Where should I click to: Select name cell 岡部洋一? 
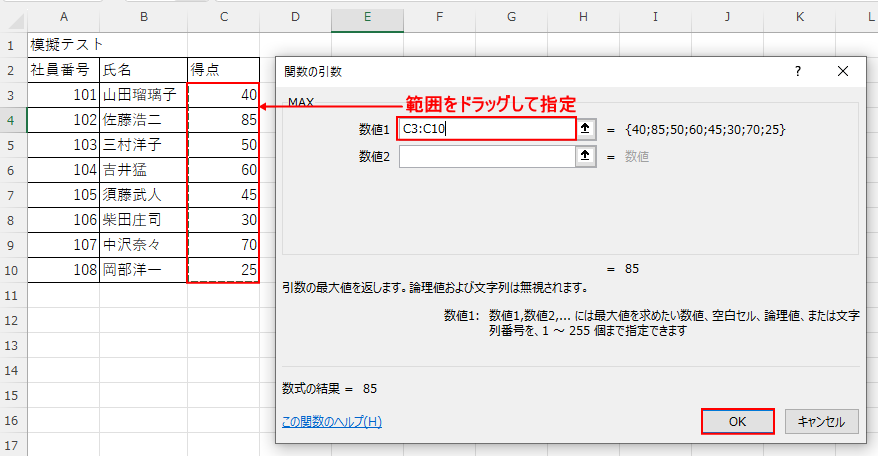point(144,270)
